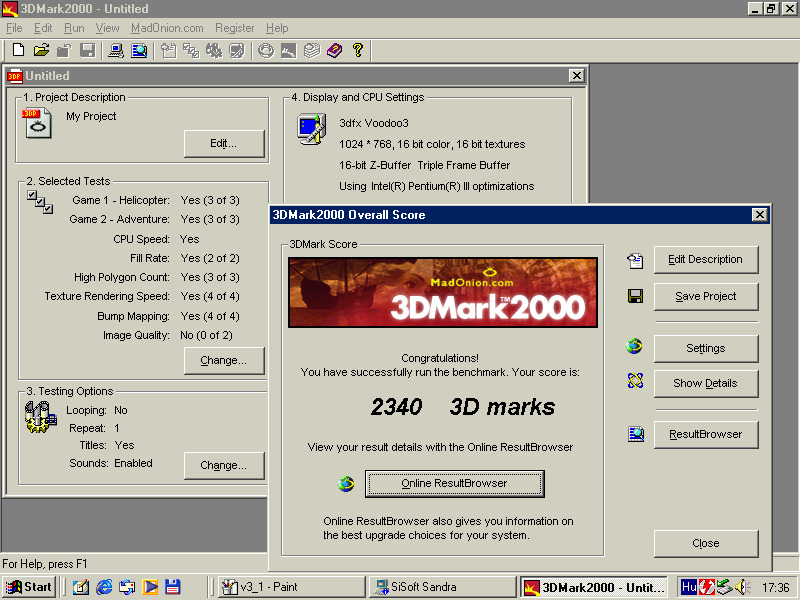Viewport: 800px width, 600px height.
Task: Click the yellow question mark help icon
Action: [x=358, y=50]
